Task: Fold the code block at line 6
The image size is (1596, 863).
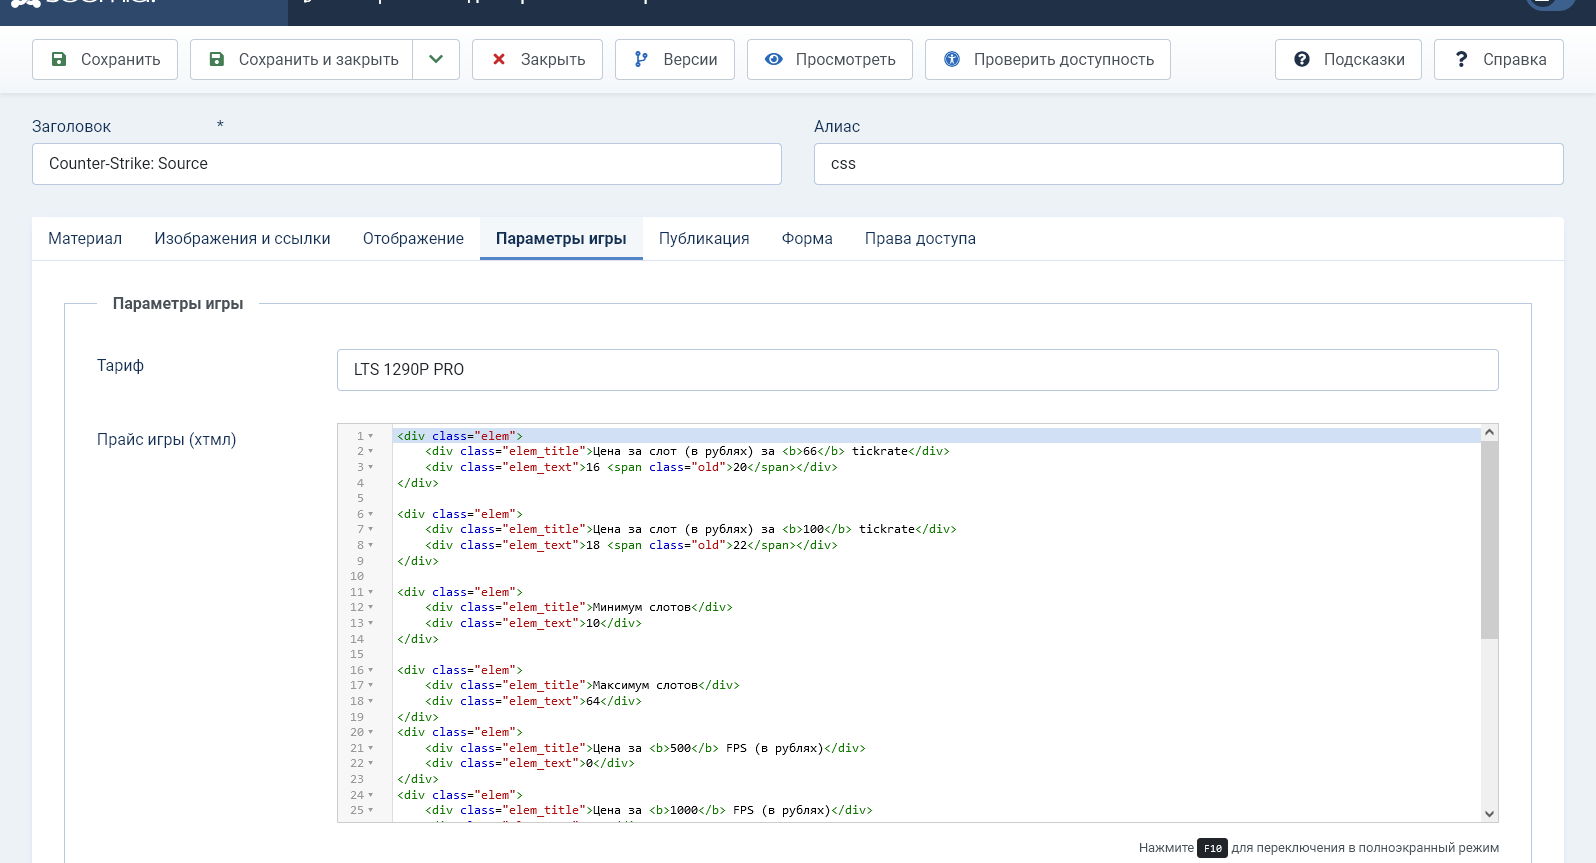Action: tap(371, 514)
